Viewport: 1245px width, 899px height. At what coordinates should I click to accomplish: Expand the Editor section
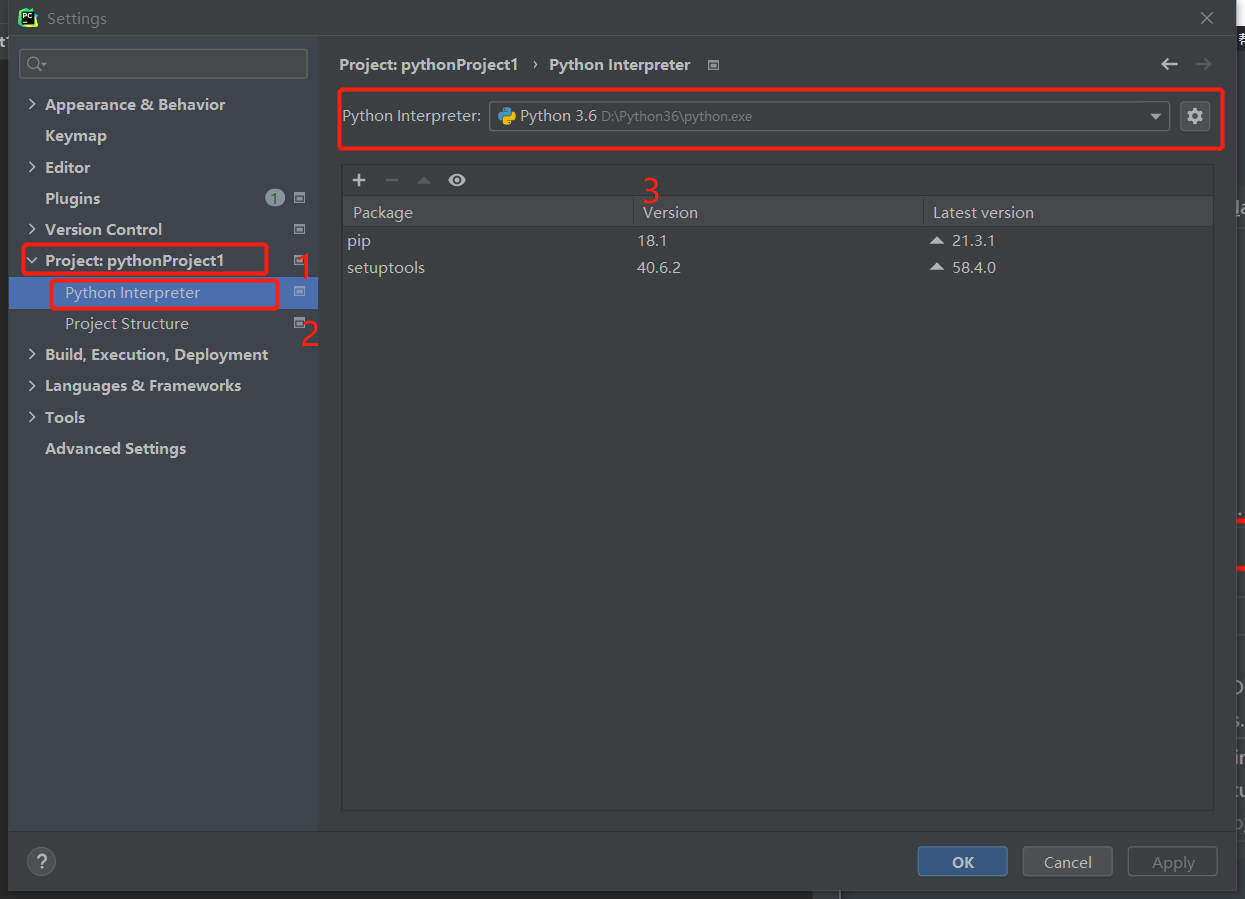33,167
